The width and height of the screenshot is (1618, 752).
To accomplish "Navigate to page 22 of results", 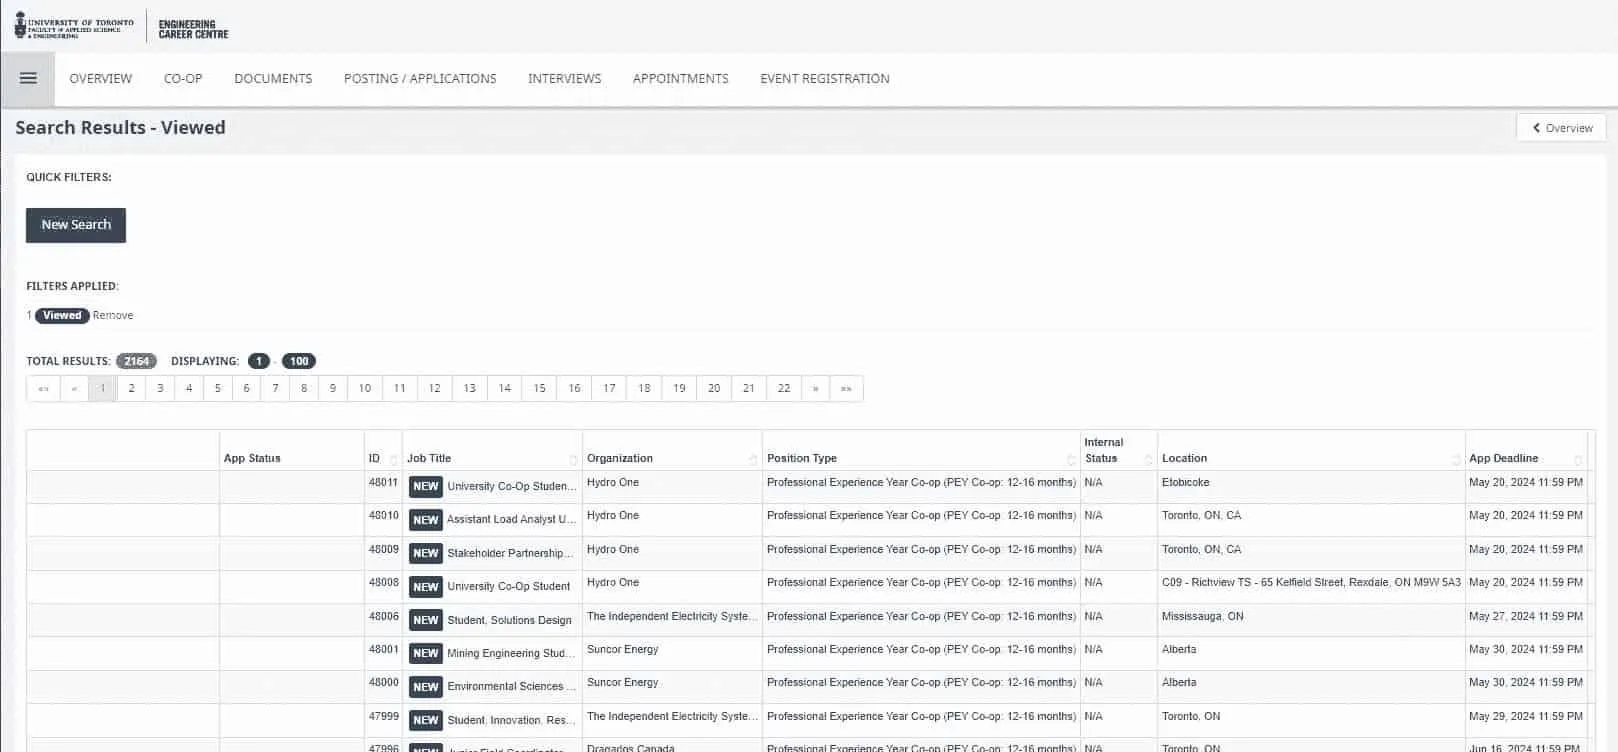I will pyautogui.click(x=783, y=388).
